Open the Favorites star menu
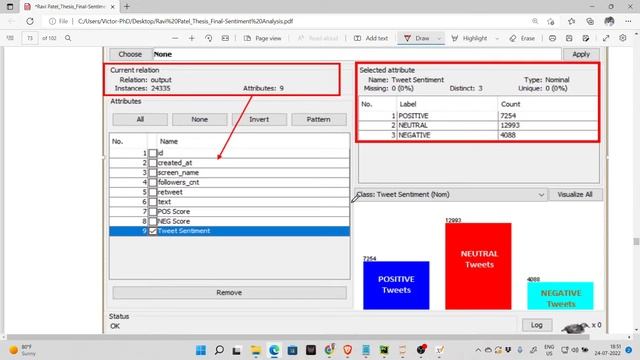Image resolution: width=640 pixels, height=360 pixels. click(x=571, y=21)
